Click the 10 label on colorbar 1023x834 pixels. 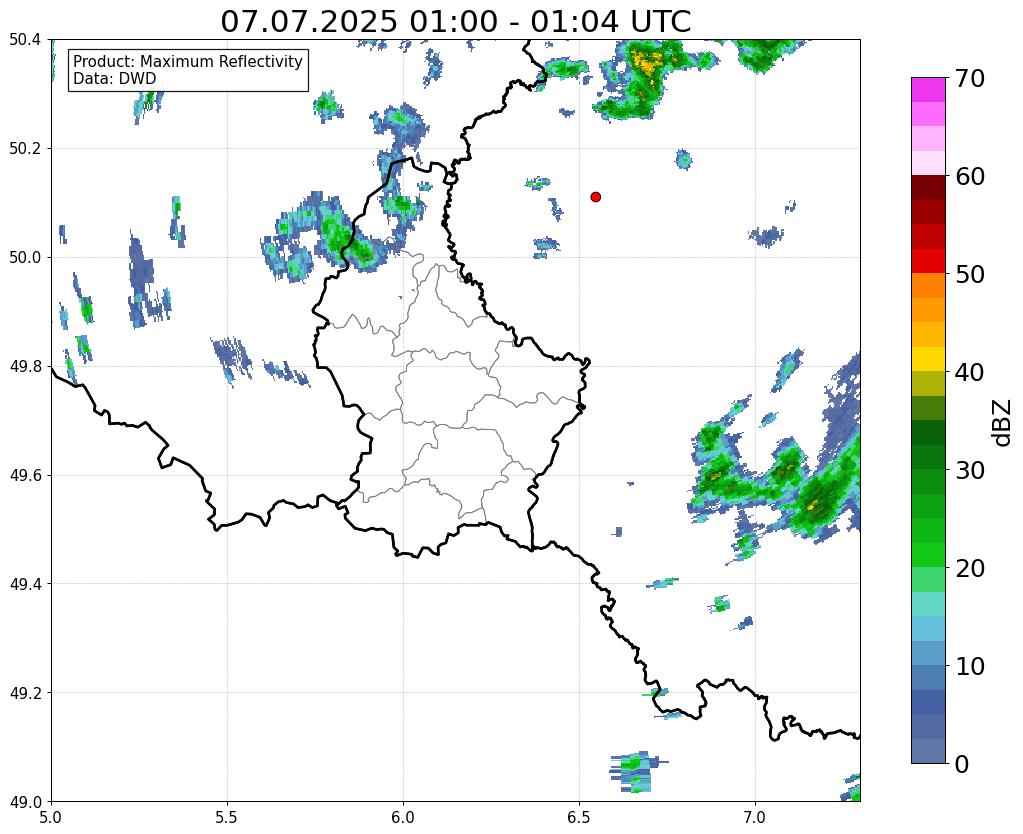969,666
